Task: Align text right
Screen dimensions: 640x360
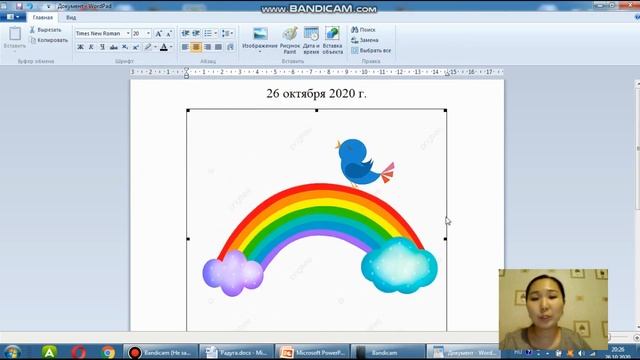Action: pos(208,47)
